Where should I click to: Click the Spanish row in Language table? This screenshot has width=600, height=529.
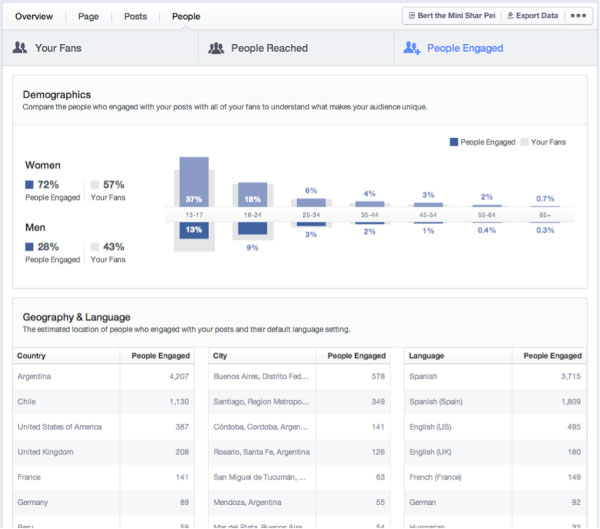pos(496,377)
